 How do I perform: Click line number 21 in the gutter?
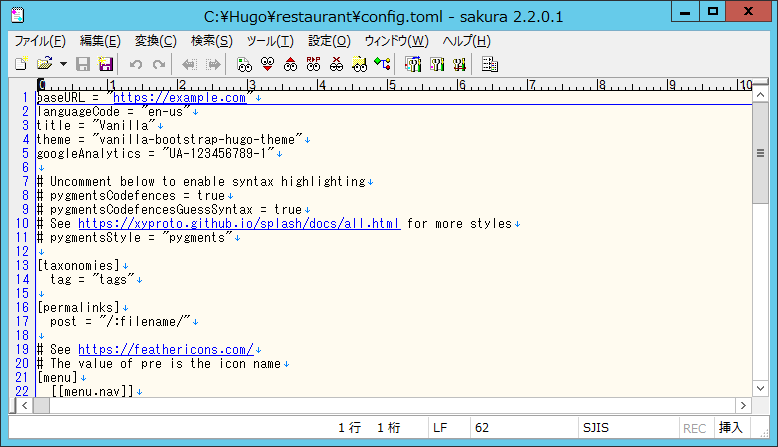pyautogui.click(x=22, y=378)
